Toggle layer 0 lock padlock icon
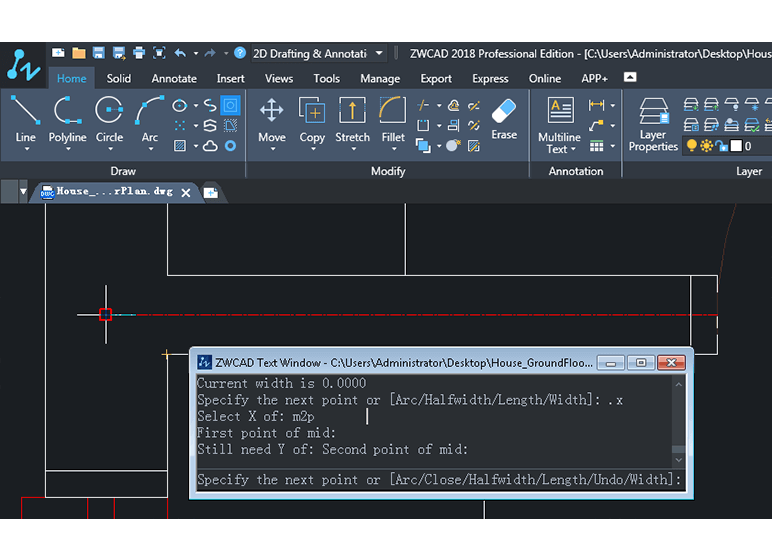The width and height of the screenshot is (772, 560). [x=721, y=146]
